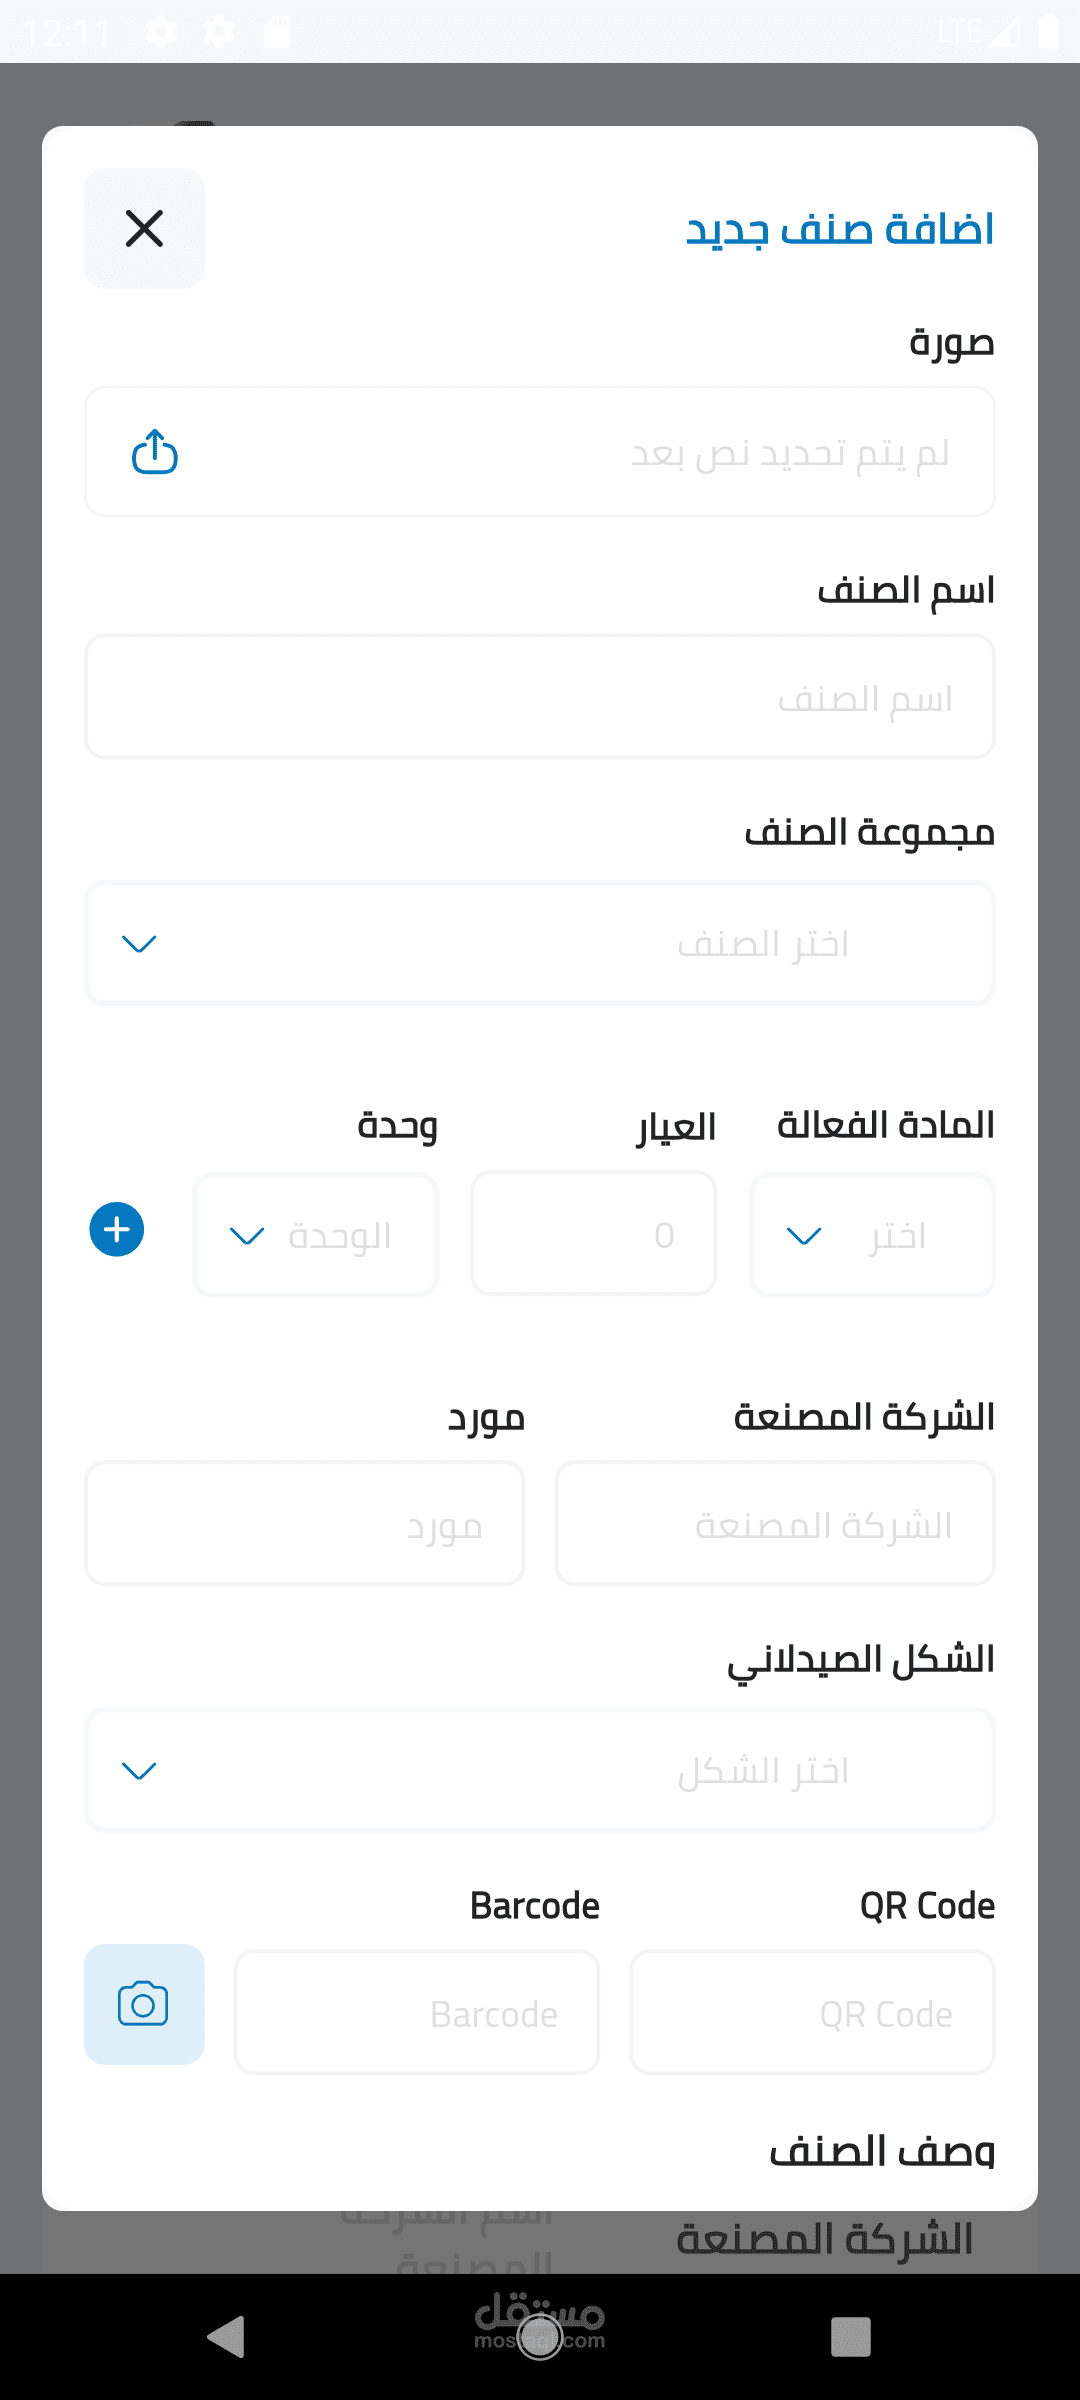Image resolution: width=1080 pixels, height=2400 pixels.
Task: Click the blue plus add ingredient button
Action: 117,1230
